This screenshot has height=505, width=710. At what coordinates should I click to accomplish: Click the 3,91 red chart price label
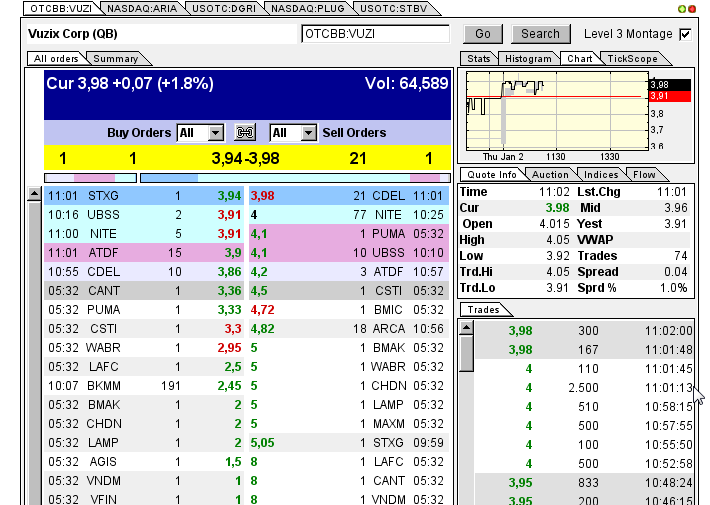(670, 96)
